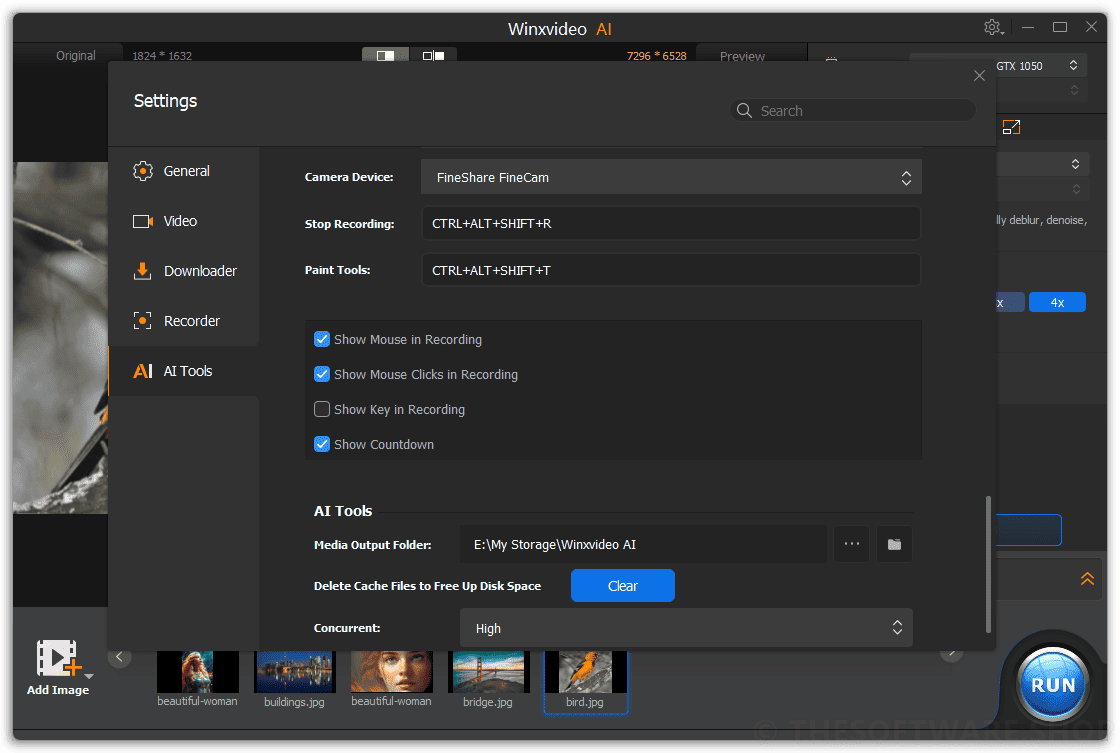Close the Settings dialog
Image resolution: width=1120 pixels, height=753 pixels.
pyautogui.click(x=979, y=76)
